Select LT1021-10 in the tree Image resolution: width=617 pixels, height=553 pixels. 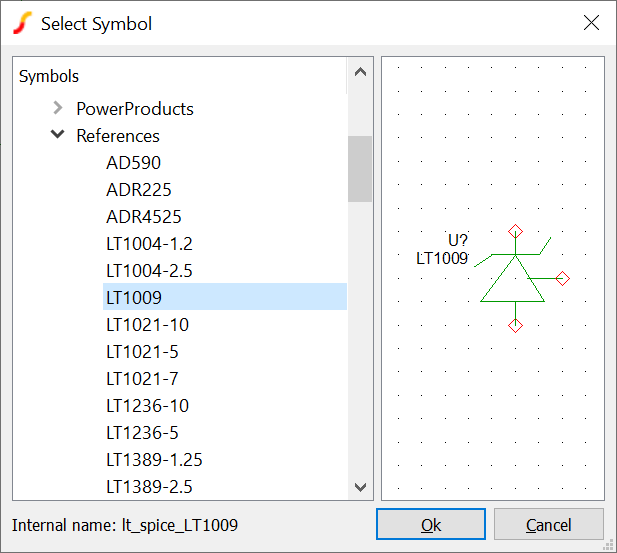pos(147,324)
